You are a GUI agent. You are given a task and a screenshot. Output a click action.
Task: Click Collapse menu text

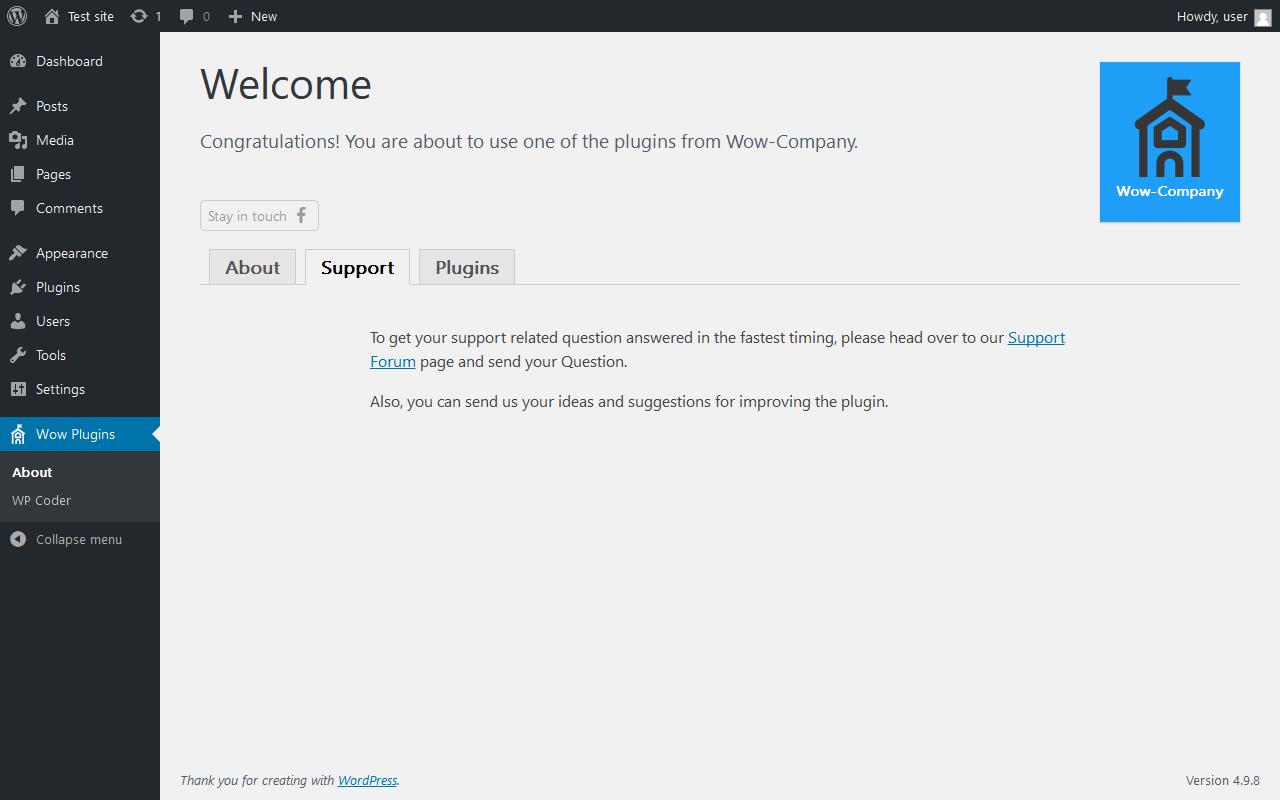point(79,539)
